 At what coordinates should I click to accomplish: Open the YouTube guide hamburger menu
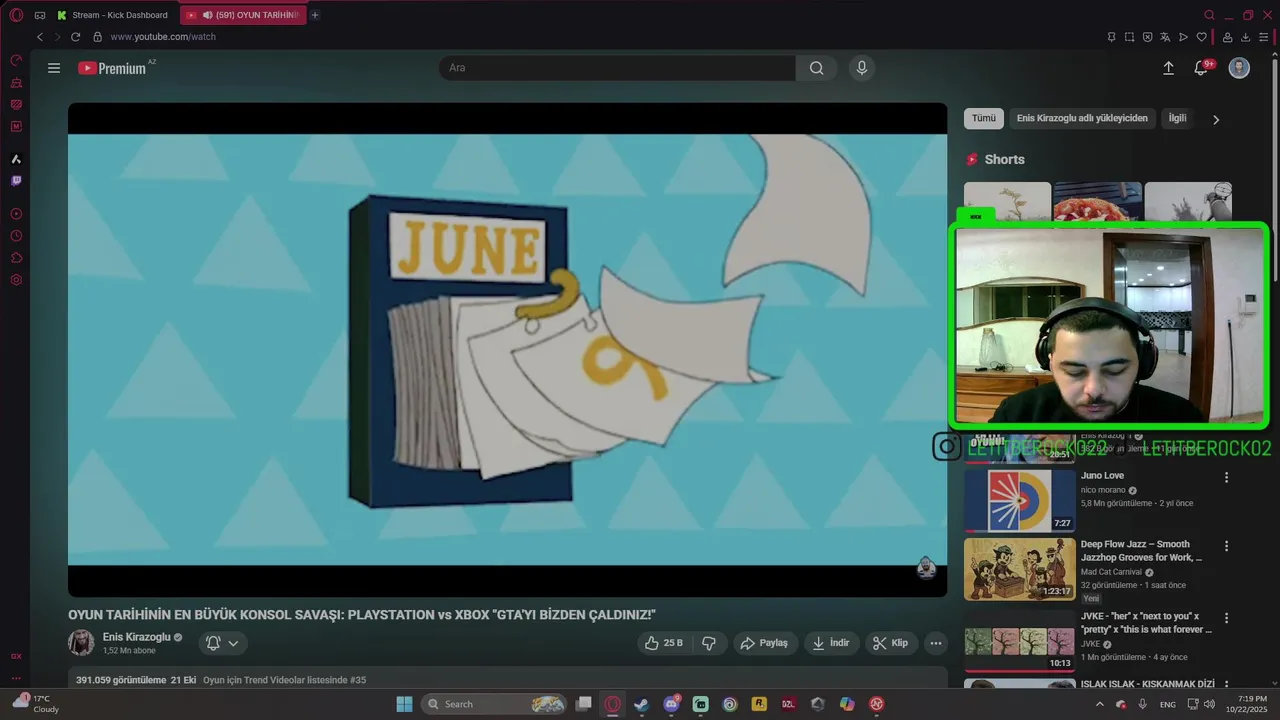pyautogui.click(x=54, y=68)
